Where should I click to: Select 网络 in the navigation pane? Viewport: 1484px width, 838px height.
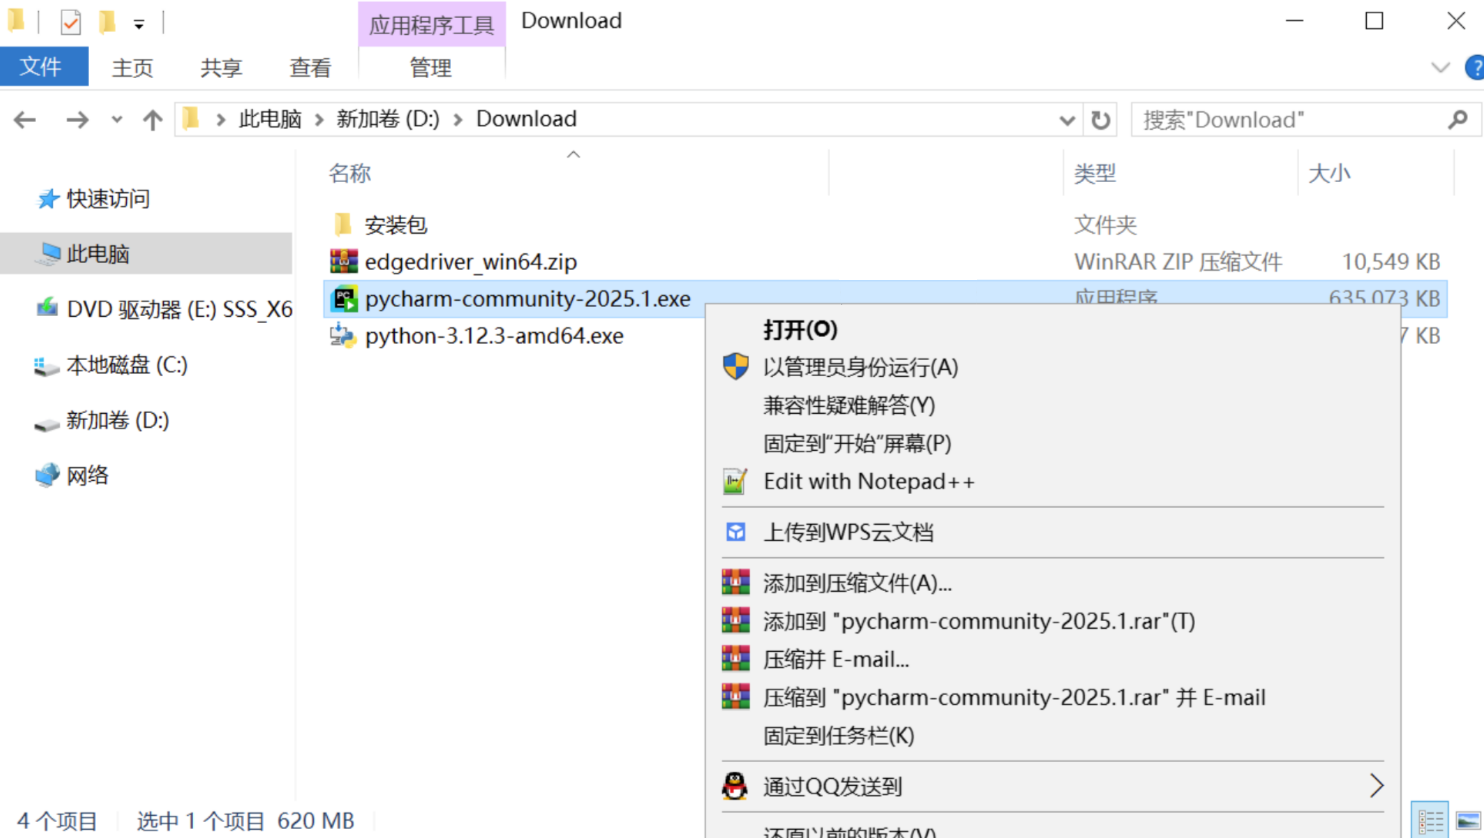[72, 476]
